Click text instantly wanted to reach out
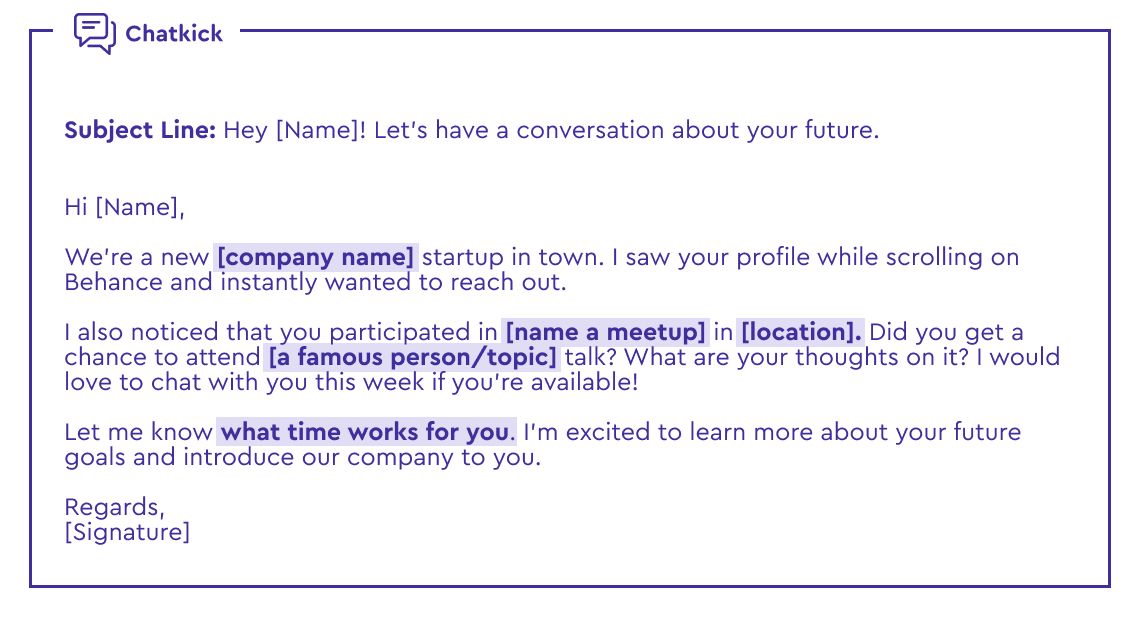Image resolution: width=1140 pixels, height=628 pixels. [393, 282]
